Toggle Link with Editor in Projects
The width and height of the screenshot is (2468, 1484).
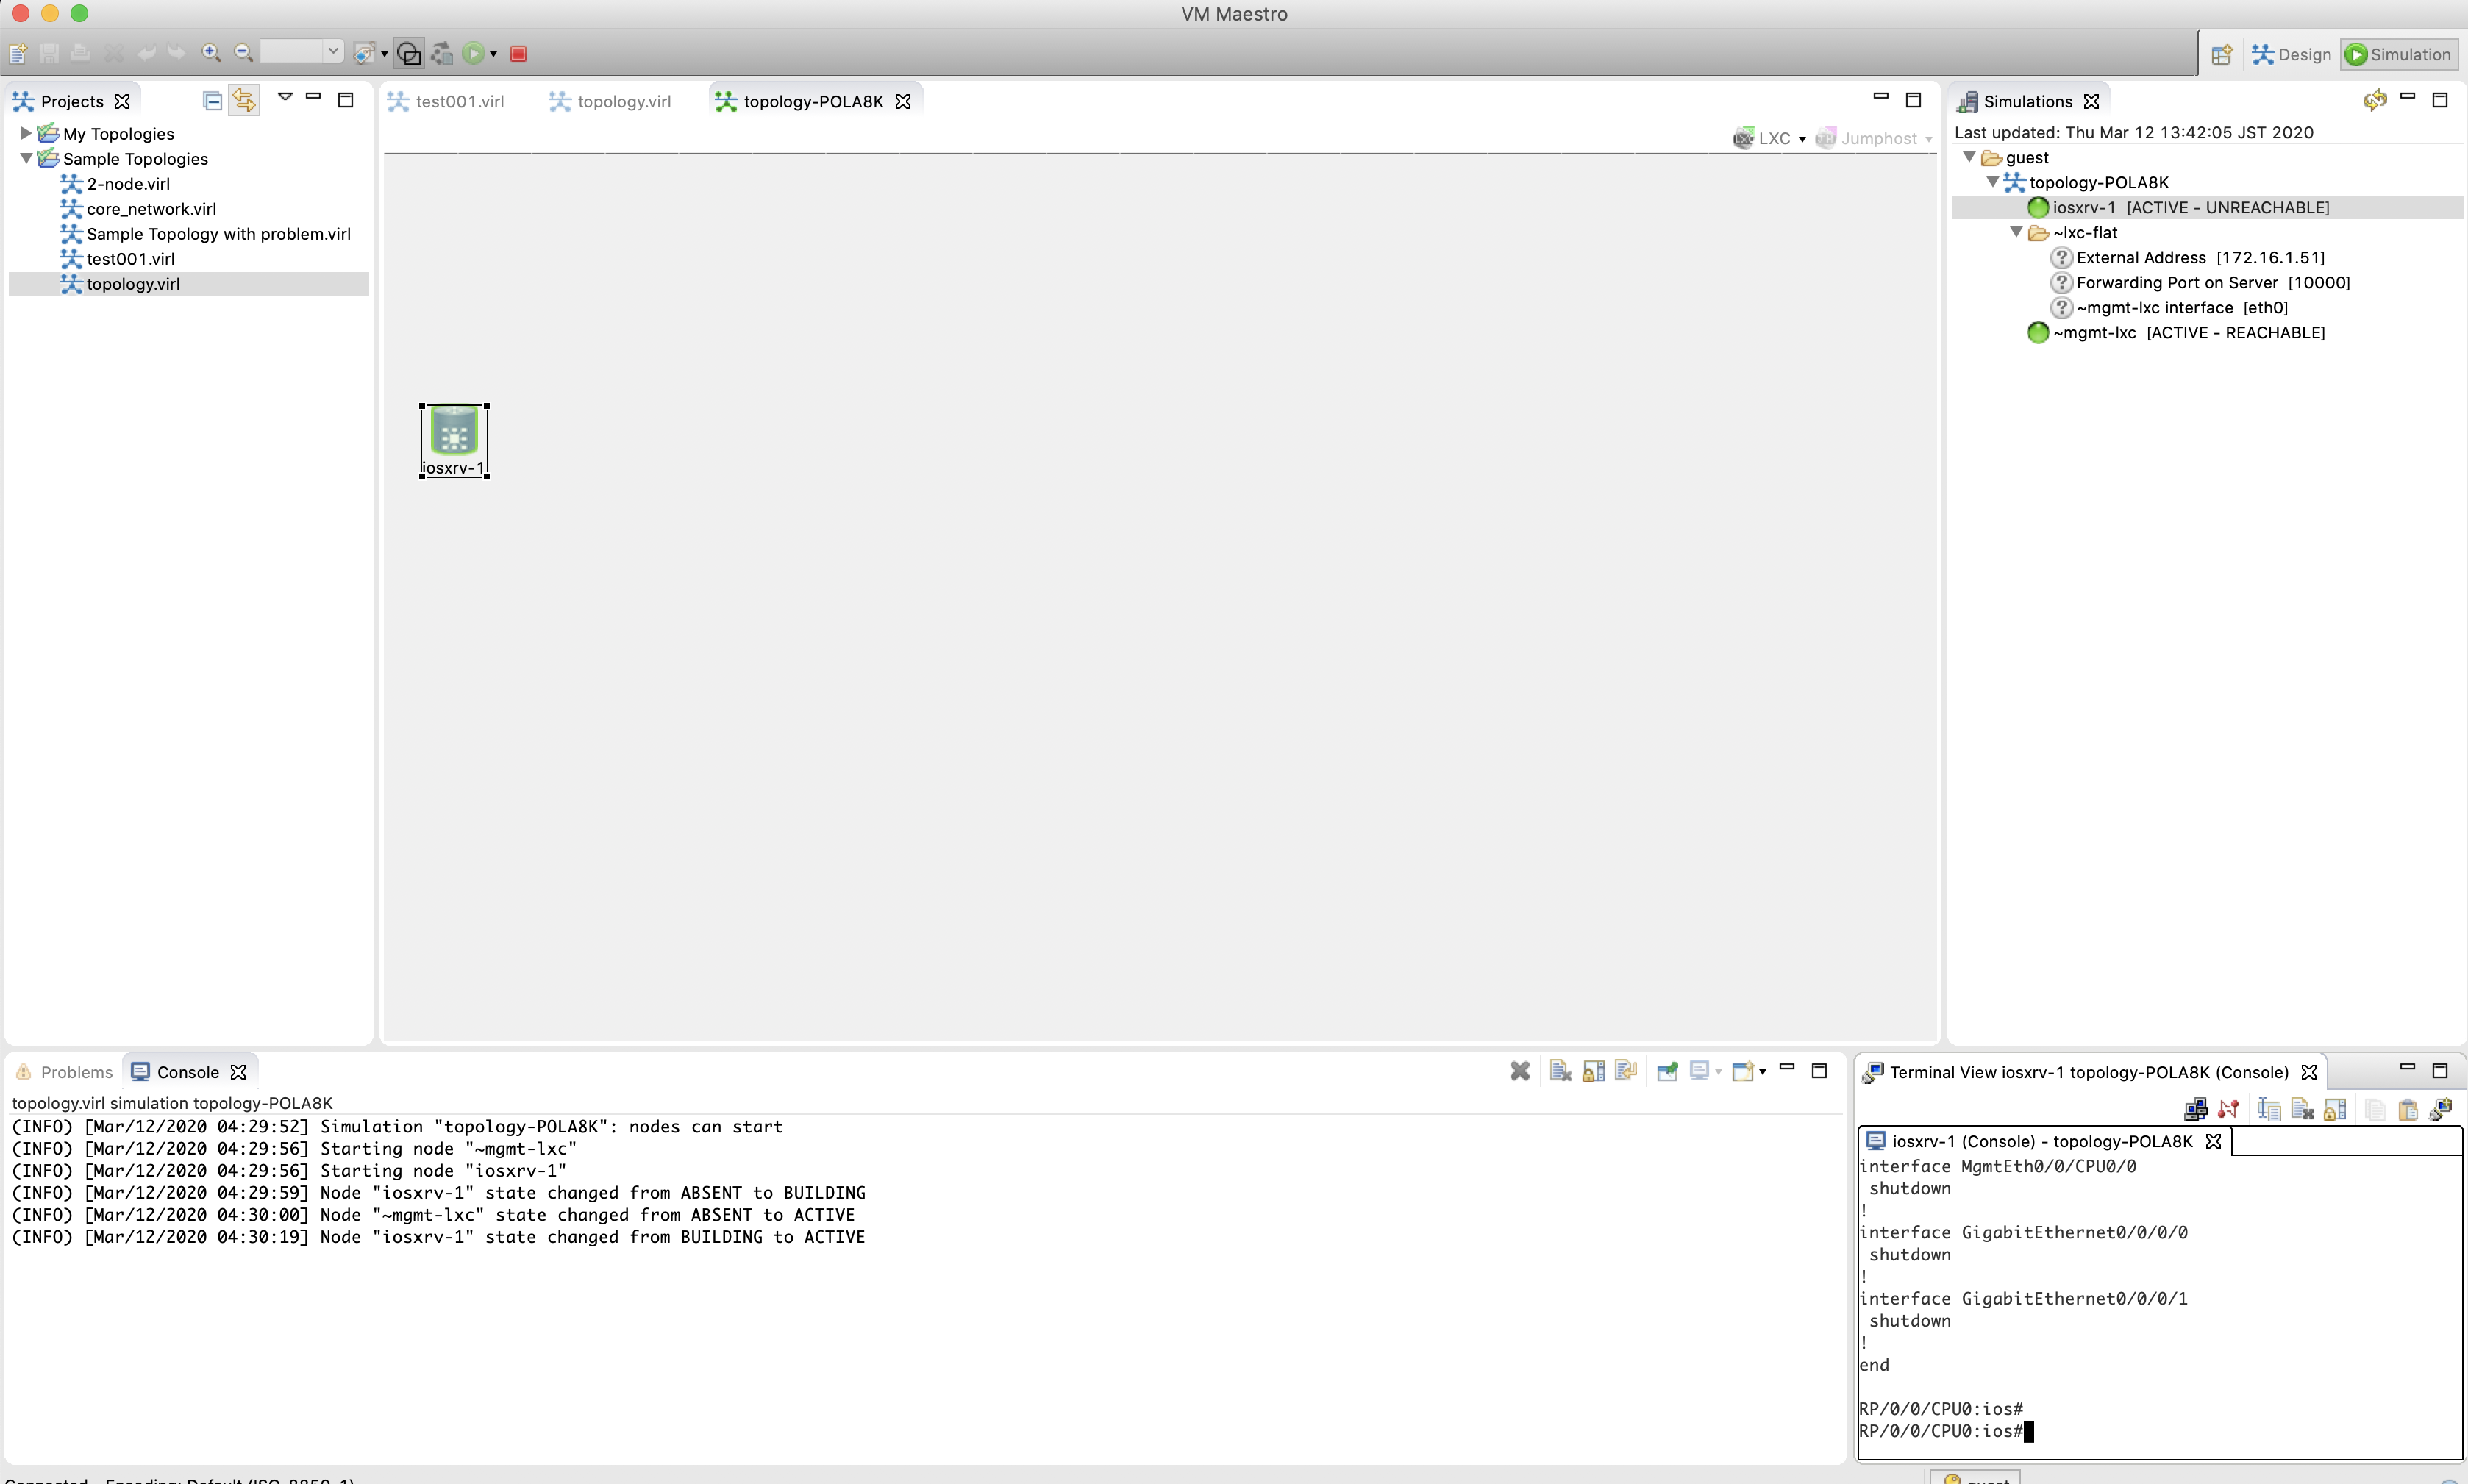244,100
